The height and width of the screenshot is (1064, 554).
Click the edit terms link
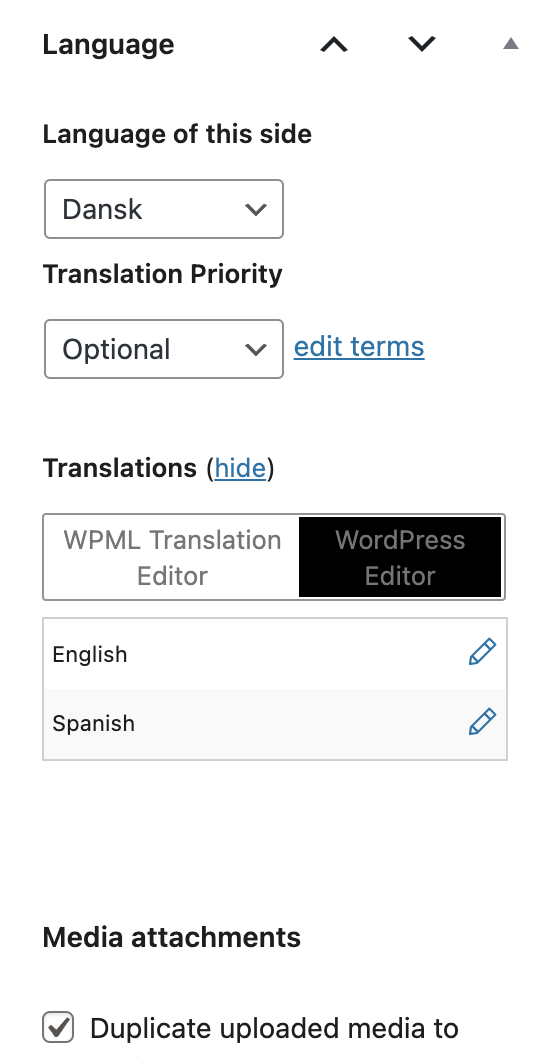tap(359, 347)
